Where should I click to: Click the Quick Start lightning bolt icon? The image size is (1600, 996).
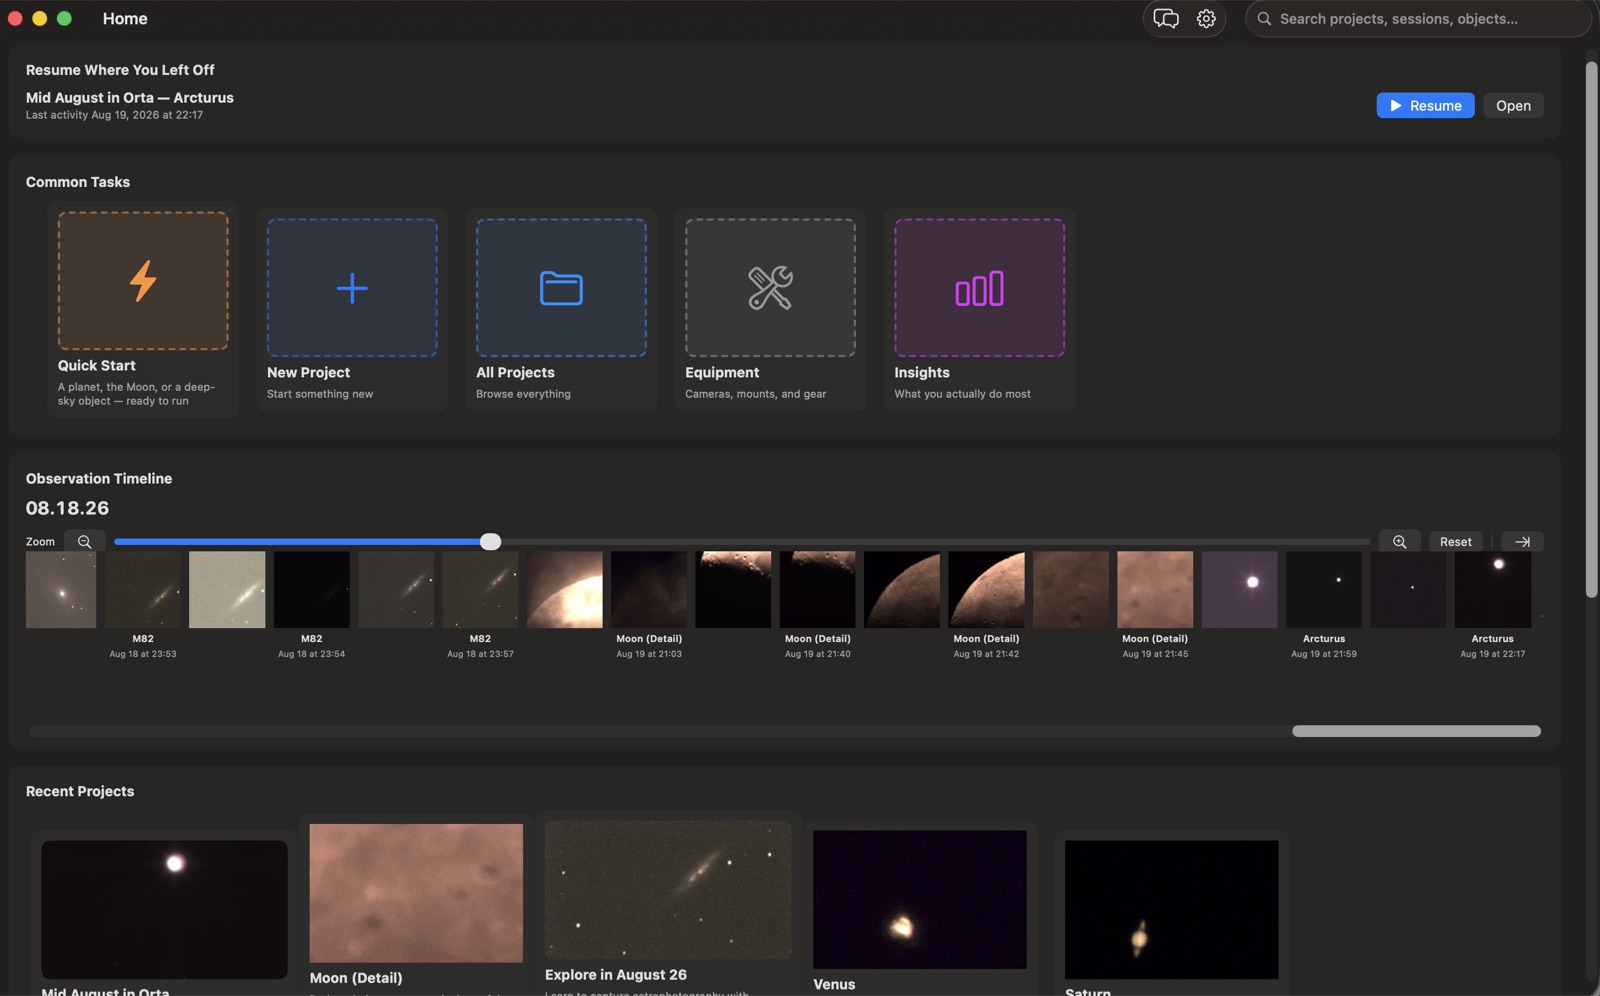(143, 281)
